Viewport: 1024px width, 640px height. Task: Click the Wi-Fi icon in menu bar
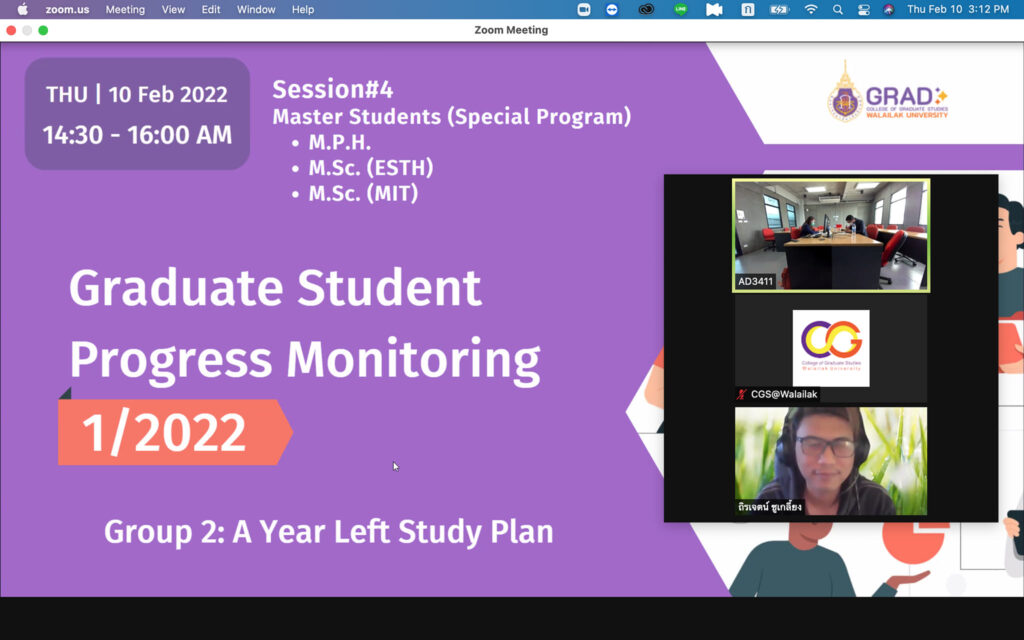tap(811, 9)
